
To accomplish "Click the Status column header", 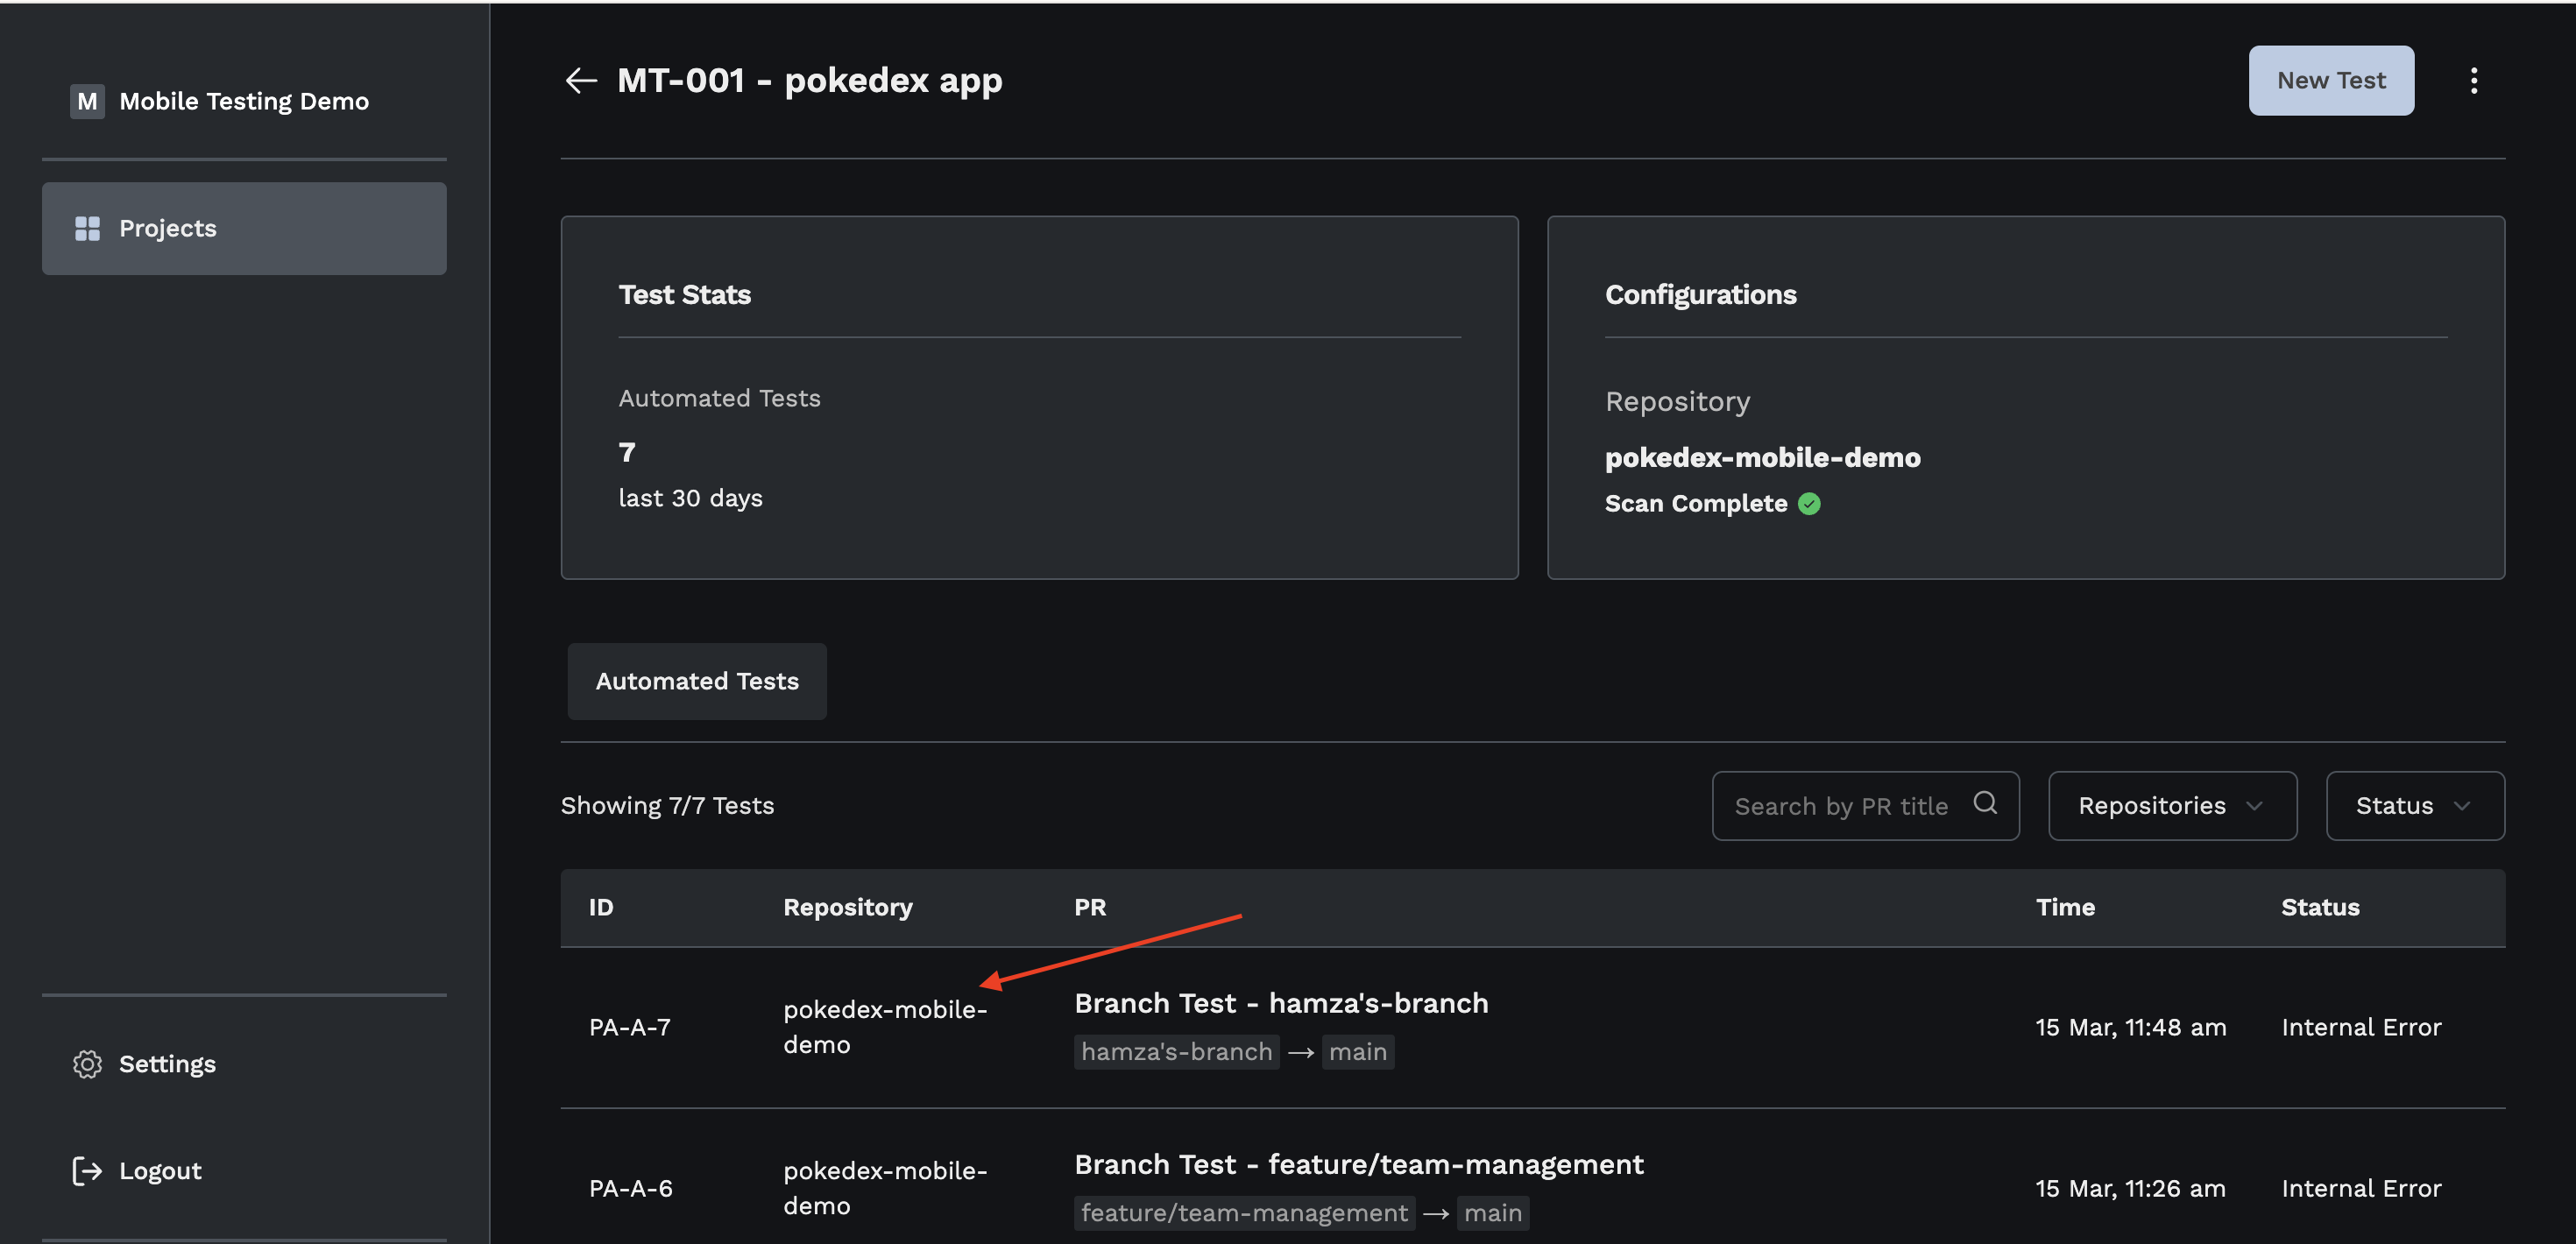I will [x=2319, y=907].
